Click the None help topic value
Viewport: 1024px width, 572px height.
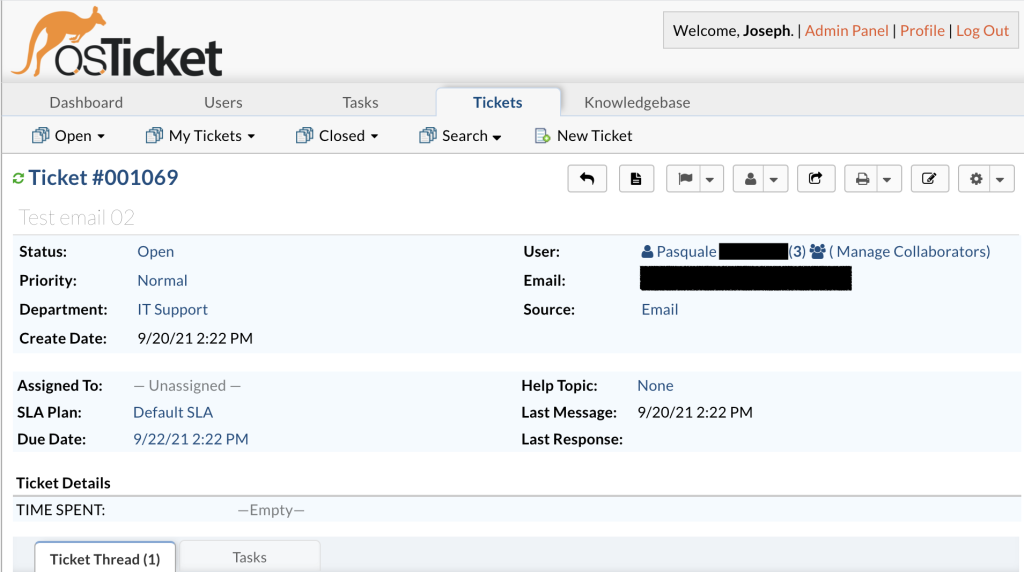[x=655, y=385]
